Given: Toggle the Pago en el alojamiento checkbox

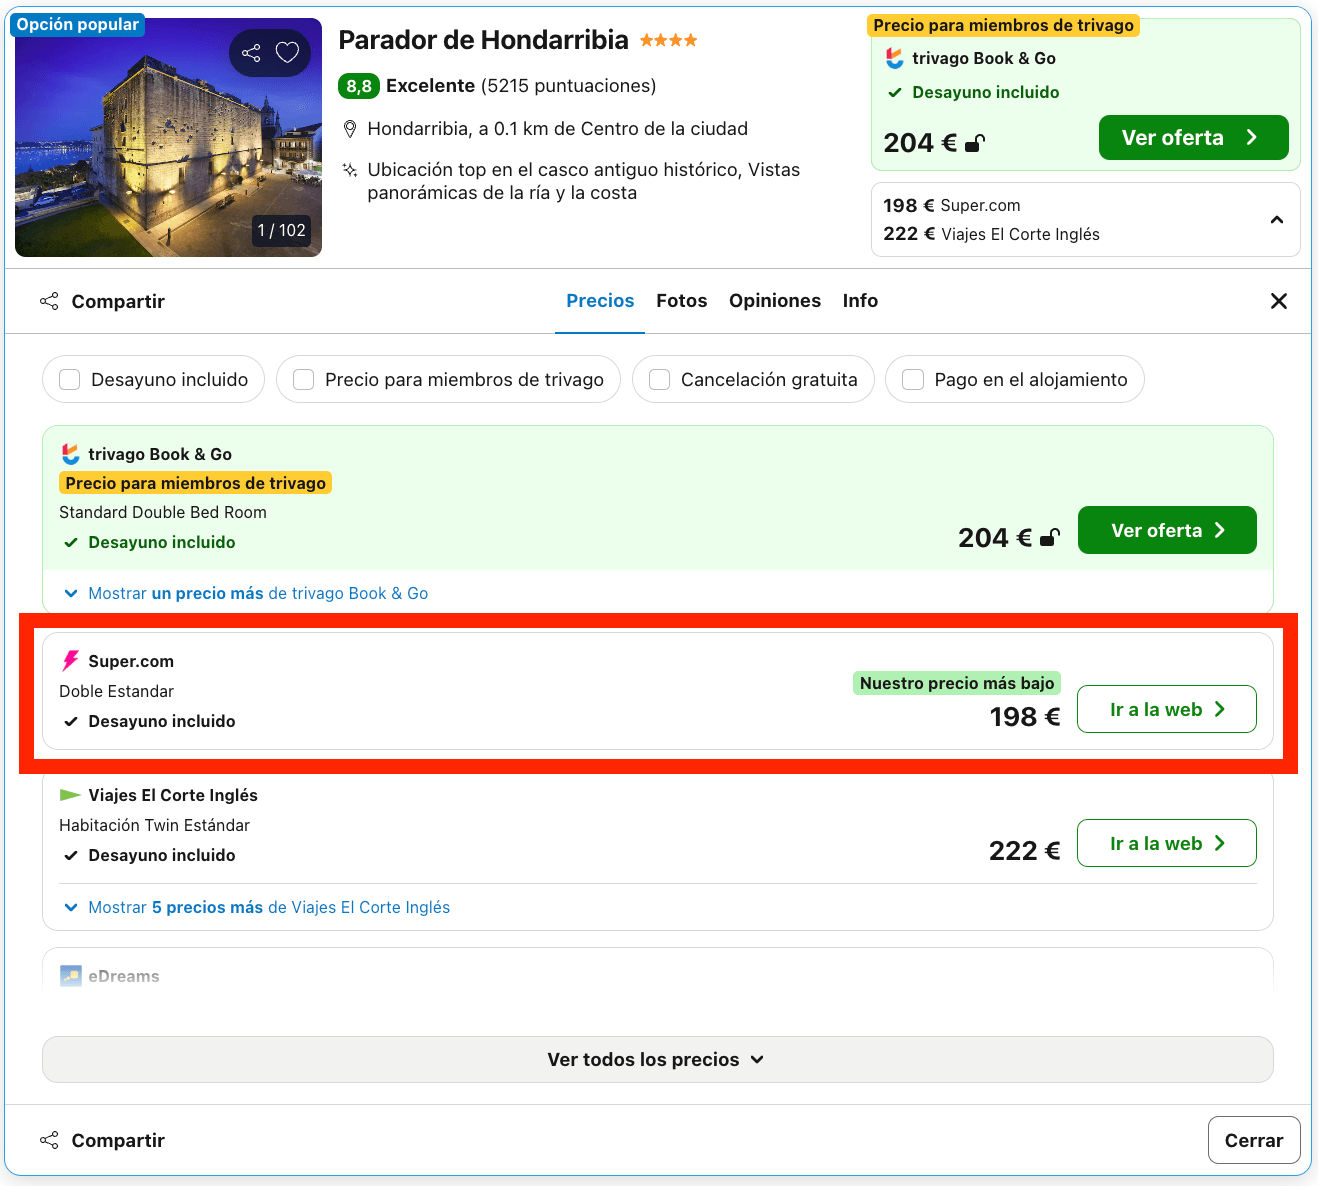Looking at the screenshot, I should pos(913,380).
